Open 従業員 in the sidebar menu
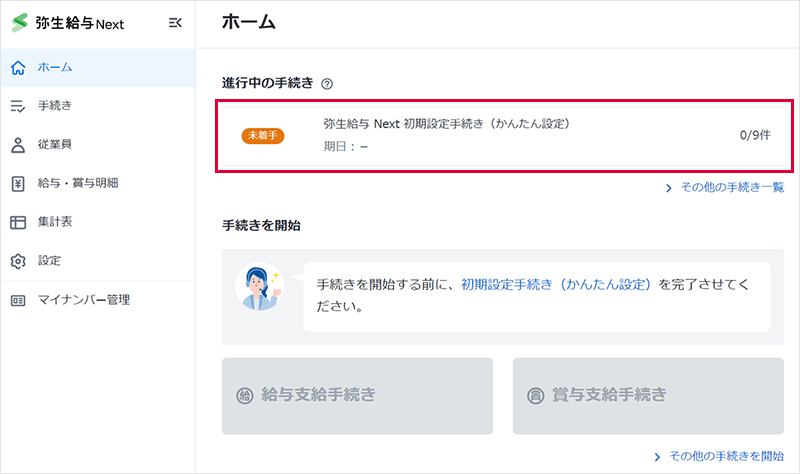Image resolution: width=800 pixels, height=474 pixels. [97, 145]
